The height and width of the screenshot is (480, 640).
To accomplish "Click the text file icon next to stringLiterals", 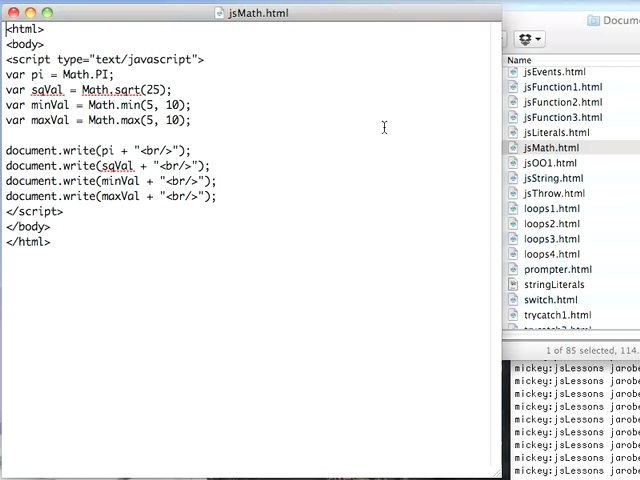I will (x=513, y=284).
